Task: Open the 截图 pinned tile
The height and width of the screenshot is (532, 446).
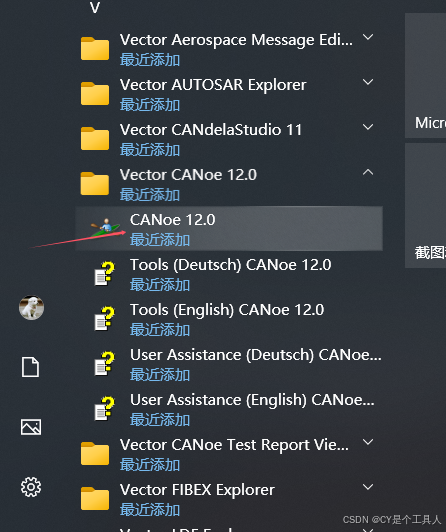Action: coord(425,206)
